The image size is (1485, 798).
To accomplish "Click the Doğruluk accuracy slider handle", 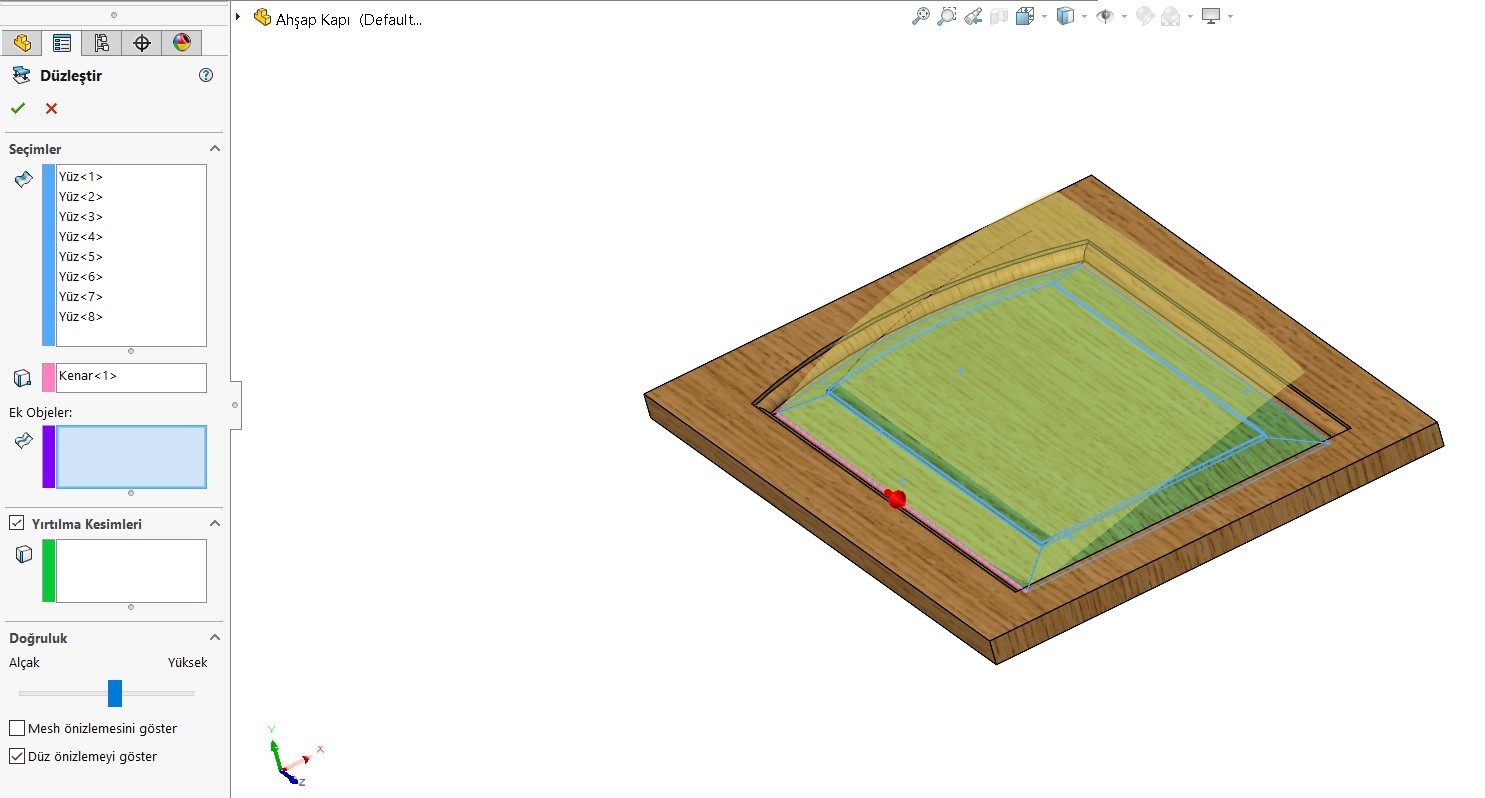I will (x=115, y=693).
